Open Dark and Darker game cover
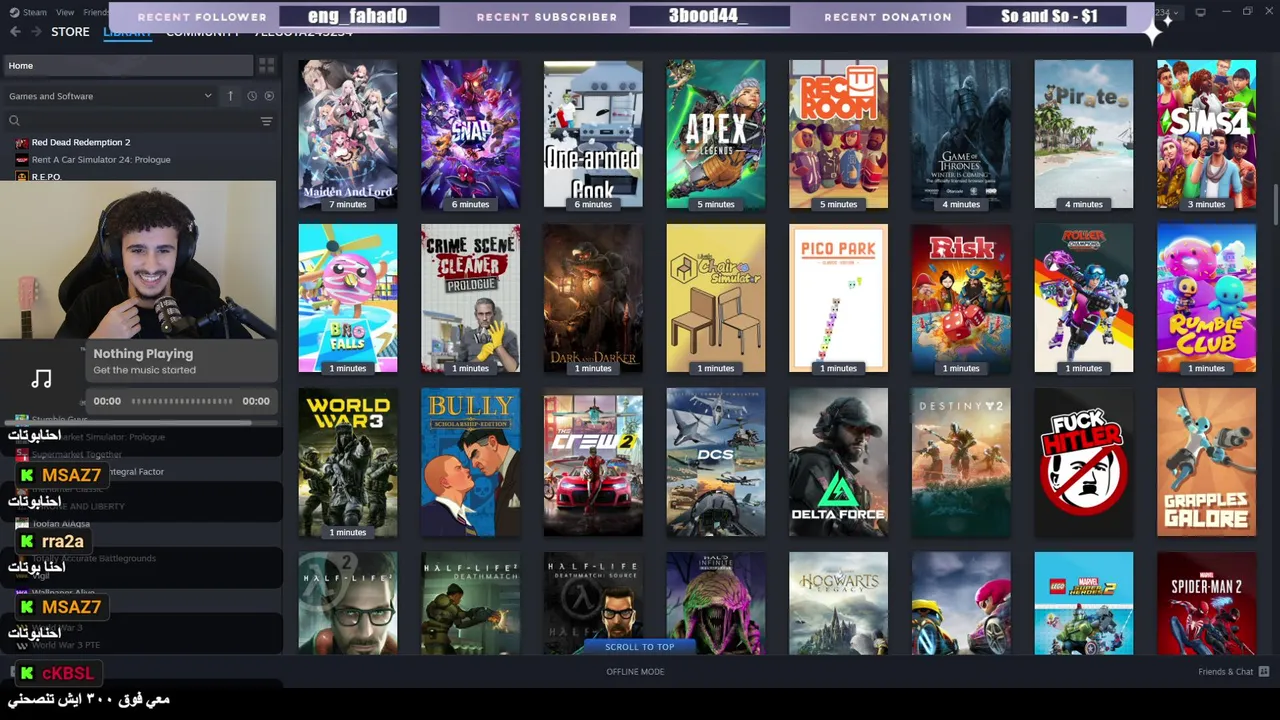Image resolution: width=1280 pixels, height=720 pixels. tap(593, 298)
